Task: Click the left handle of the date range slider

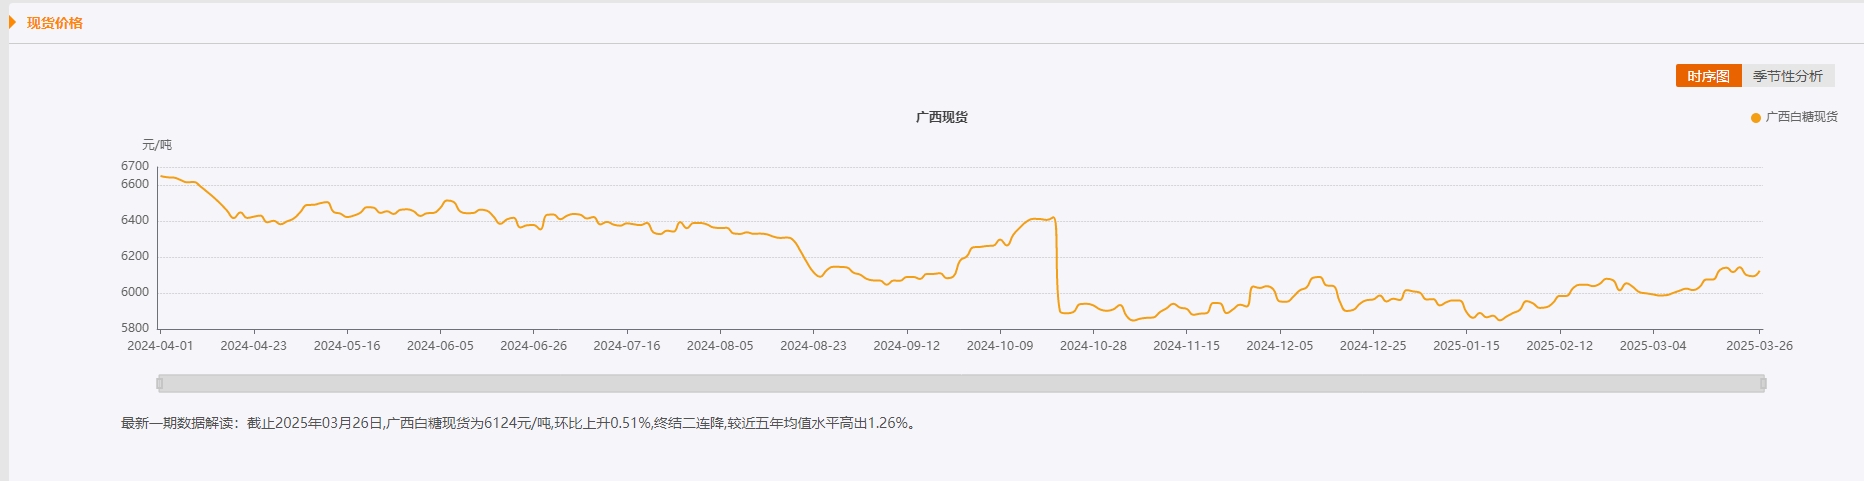Action: 160,383
